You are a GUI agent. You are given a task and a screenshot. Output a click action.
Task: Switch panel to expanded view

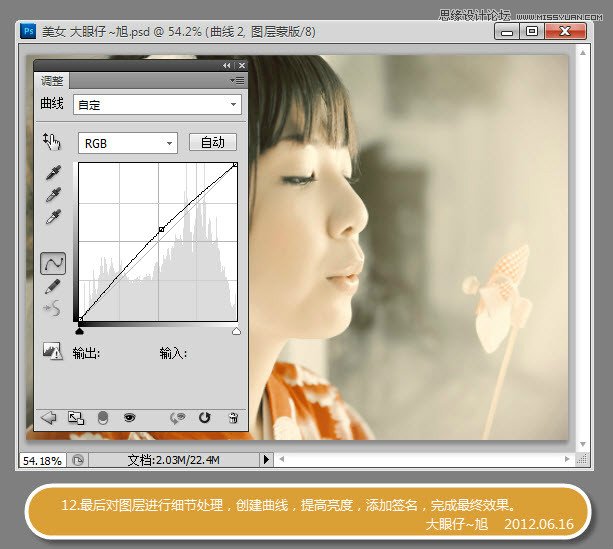76,418
